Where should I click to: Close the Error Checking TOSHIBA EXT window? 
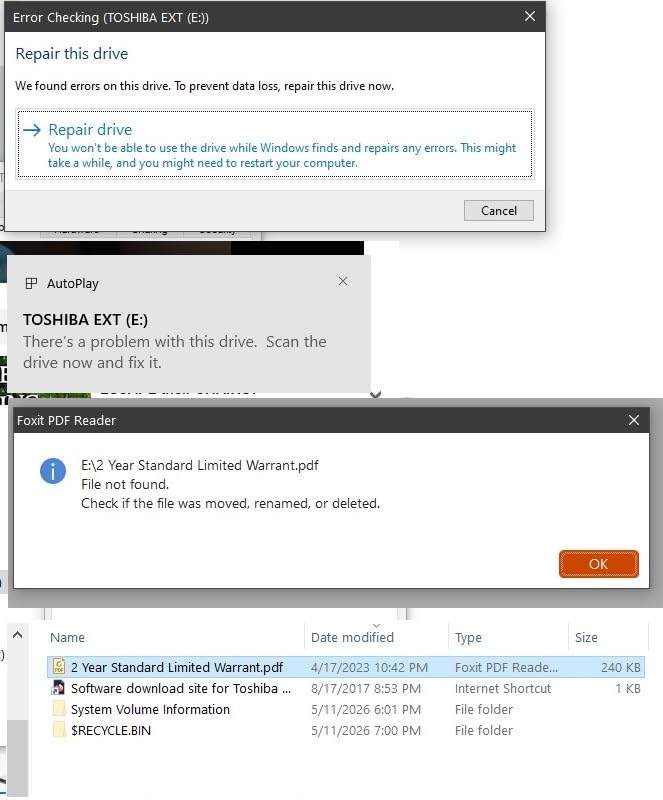(x=530, y=16)
